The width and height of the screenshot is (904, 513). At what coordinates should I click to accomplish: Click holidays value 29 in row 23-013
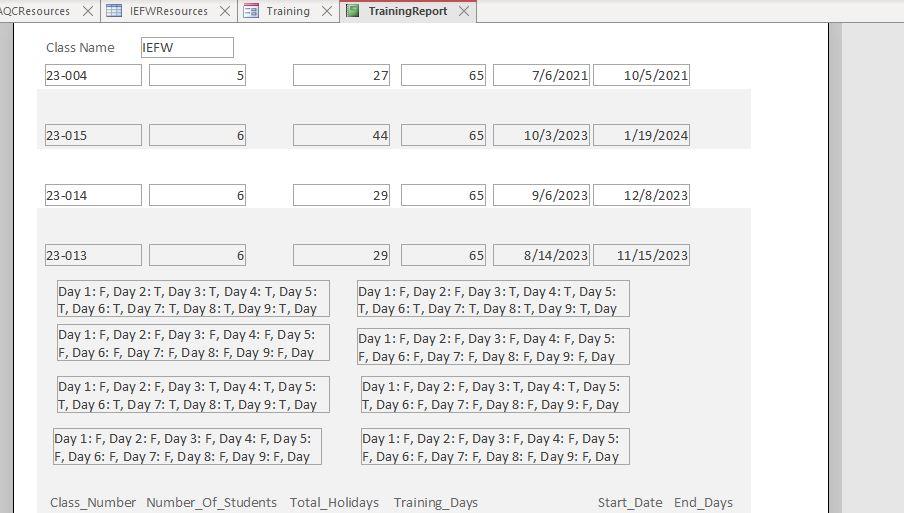pos(341,255)
